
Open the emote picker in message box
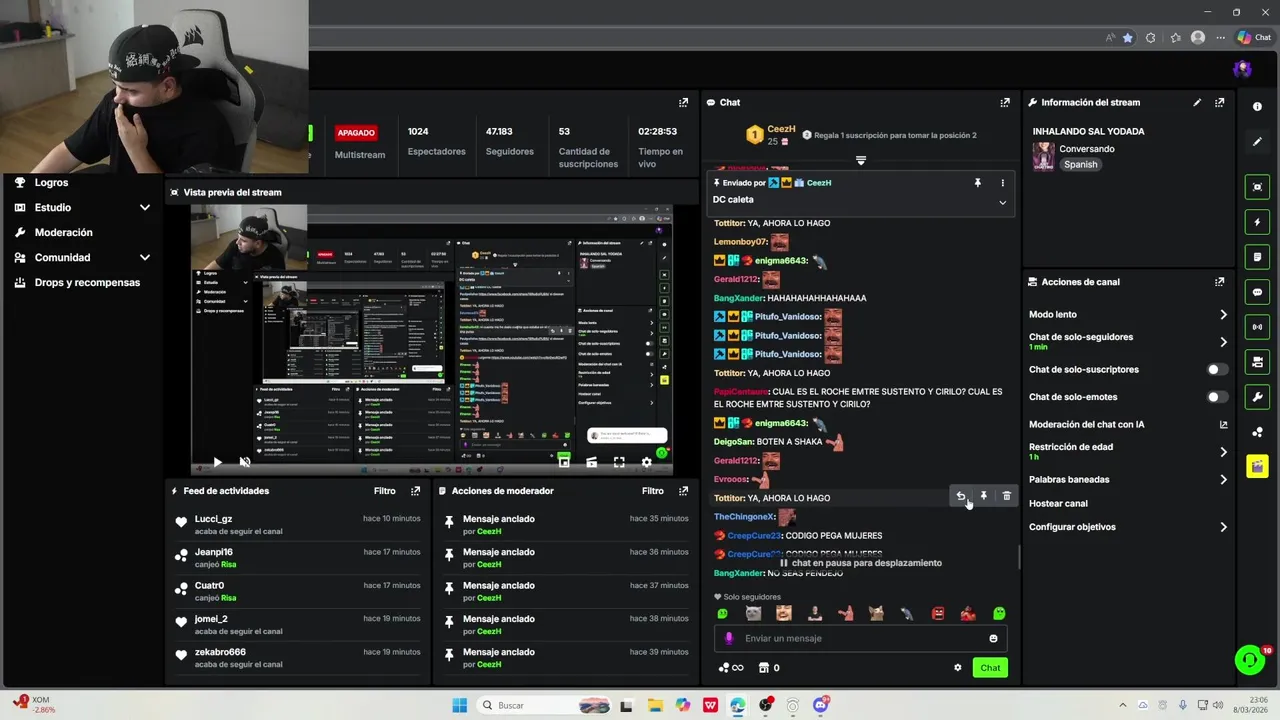(x=993, y=638)
